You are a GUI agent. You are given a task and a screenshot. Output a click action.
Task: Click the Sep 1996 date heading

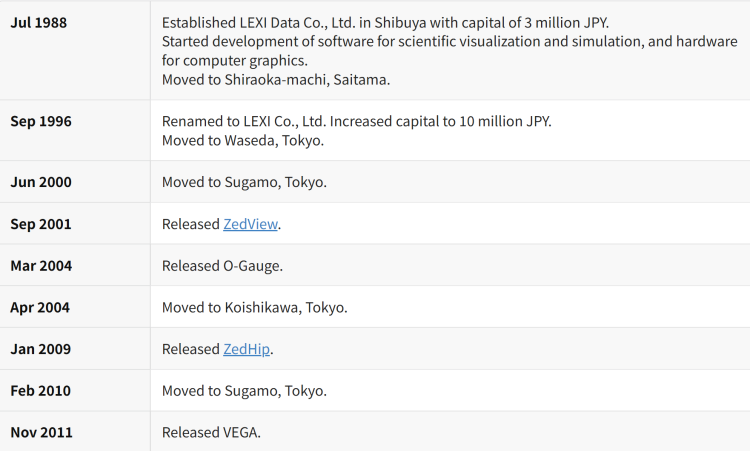tap(41, 121)
